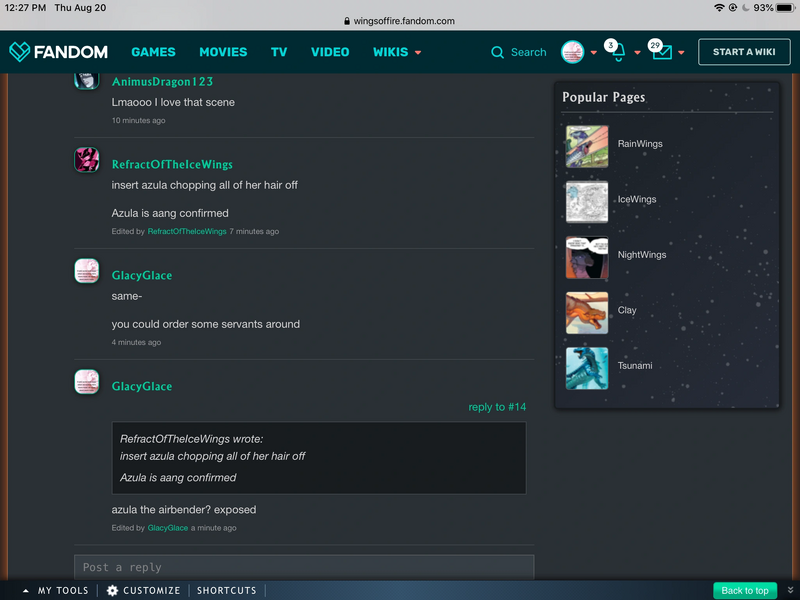Click the Back to top button

(x=745, y=590)
